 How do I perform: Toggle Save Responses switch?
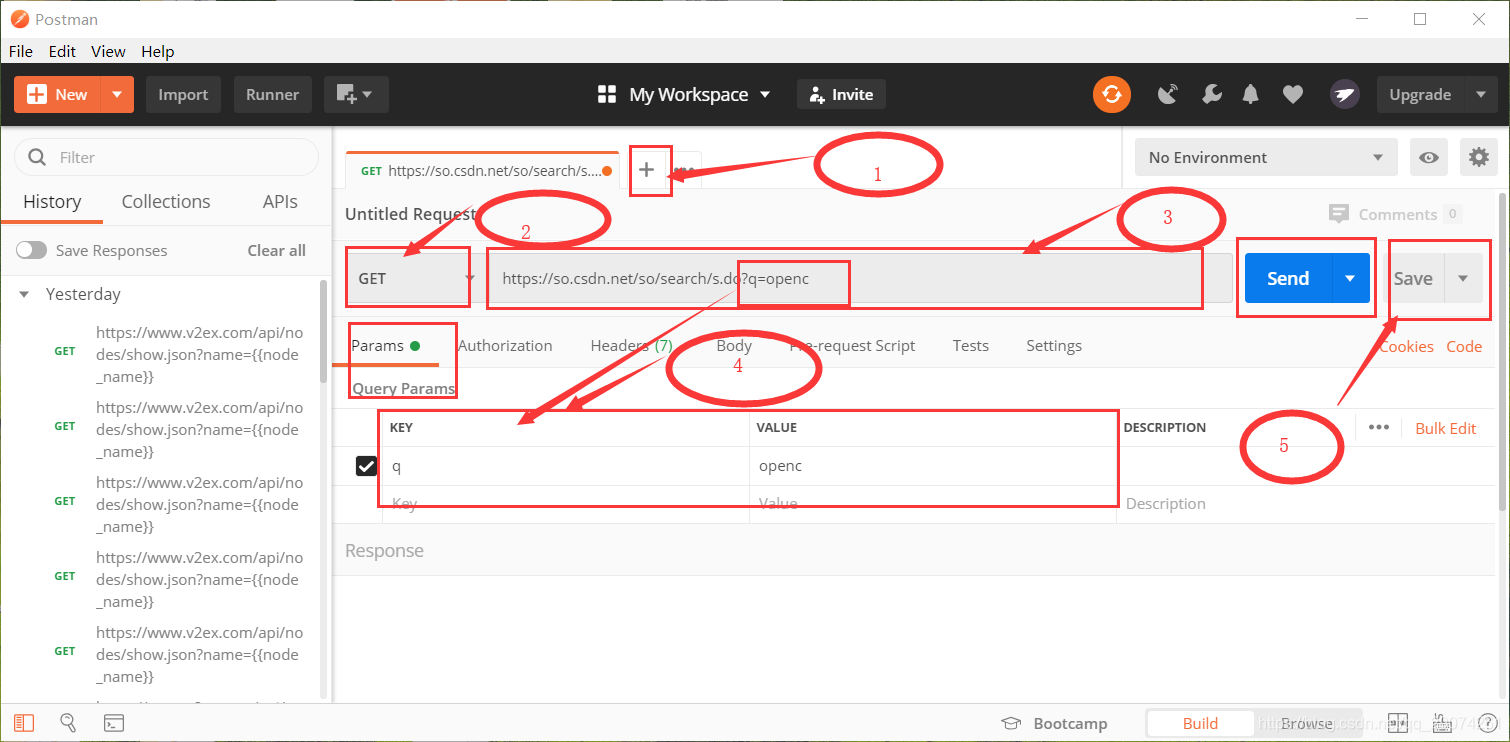[x=31, y=250]
